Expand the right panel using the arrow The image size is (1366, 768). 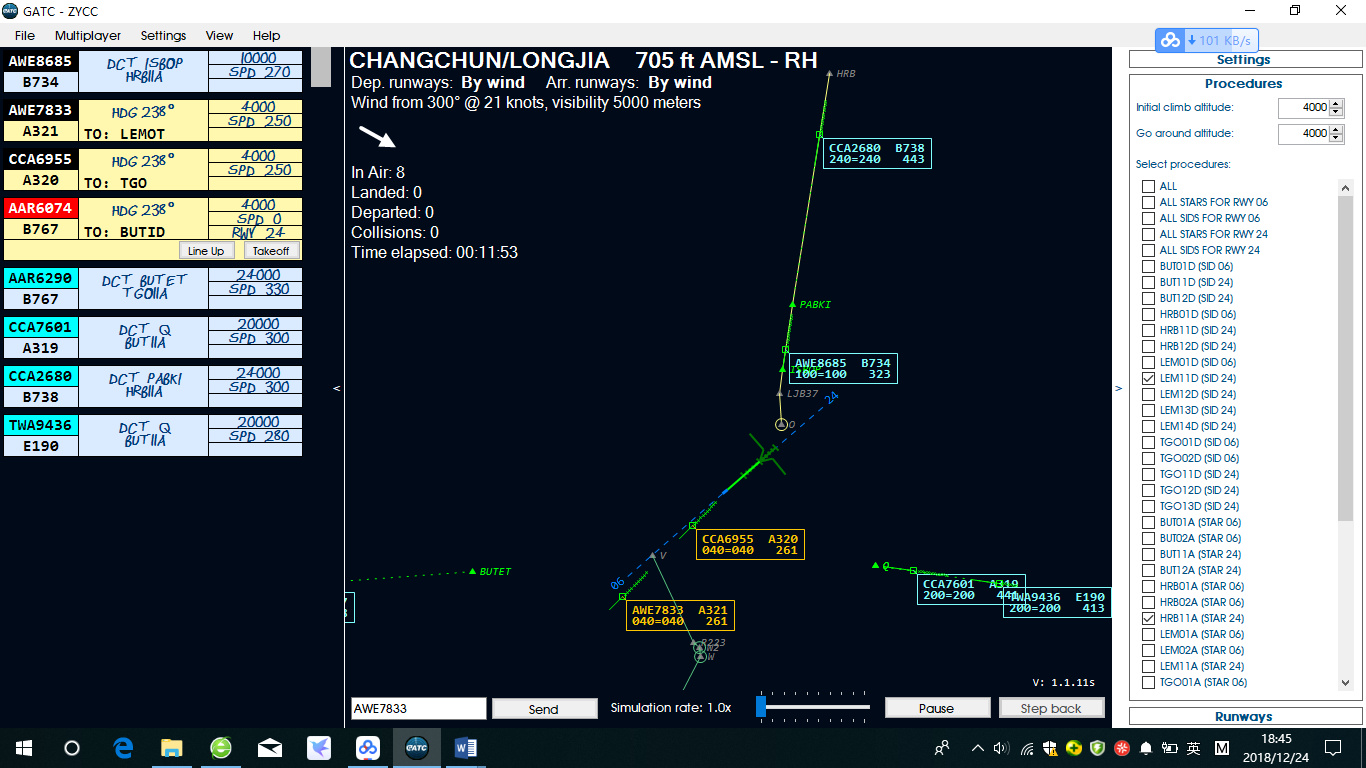coord(1119,390)
